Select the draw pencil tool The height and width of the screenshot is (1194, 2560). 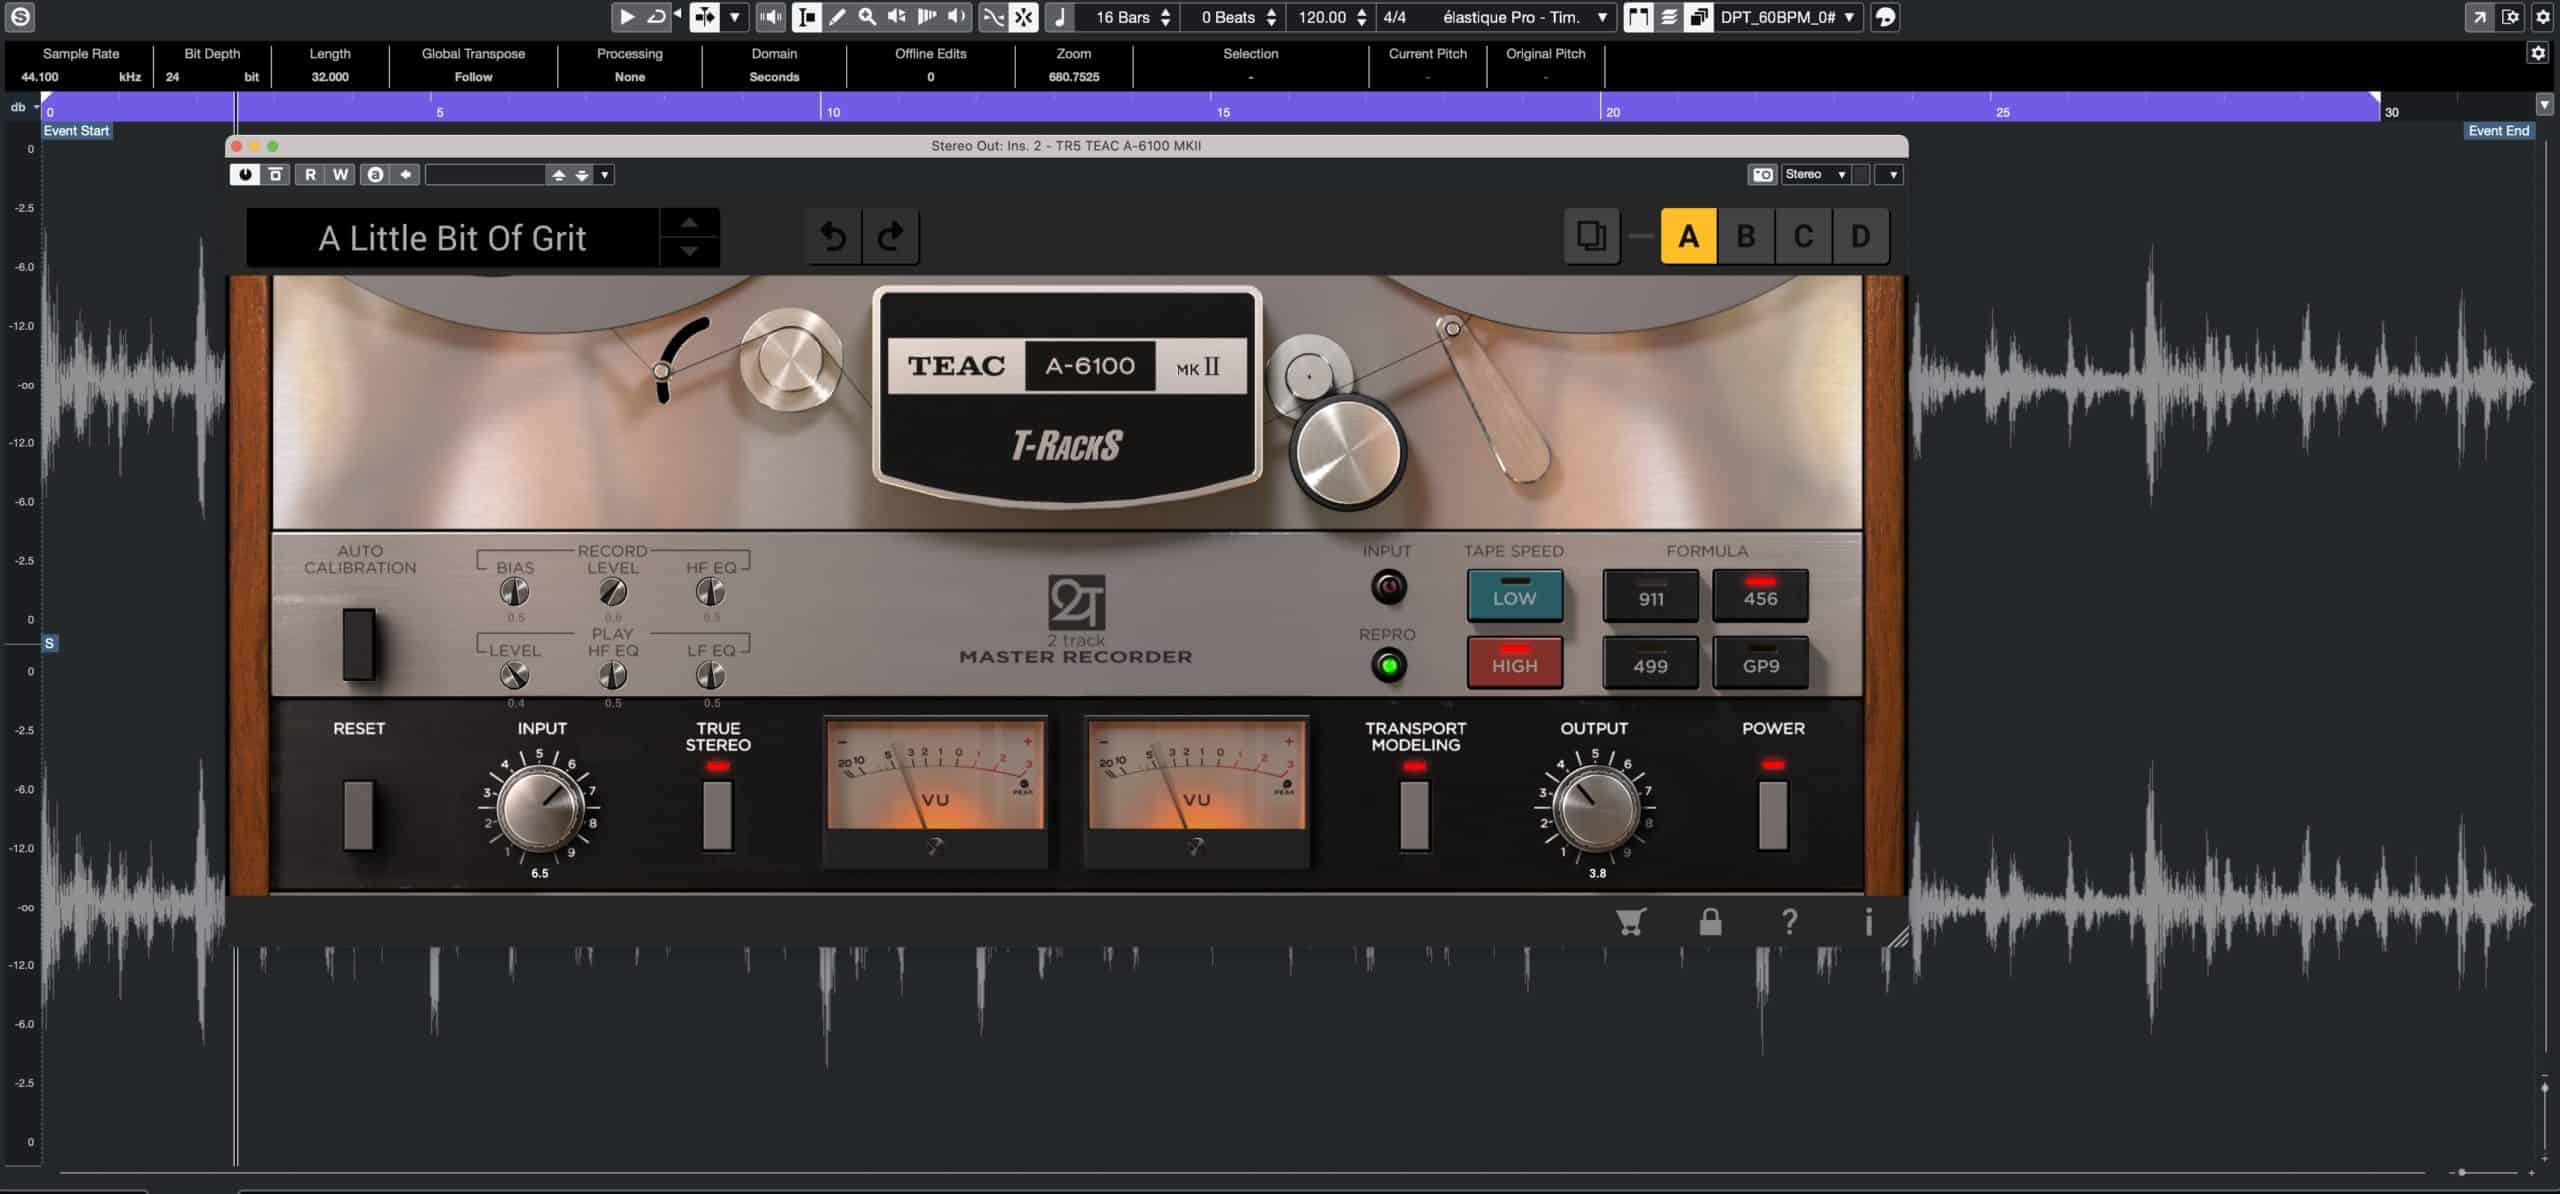point(837,17)
